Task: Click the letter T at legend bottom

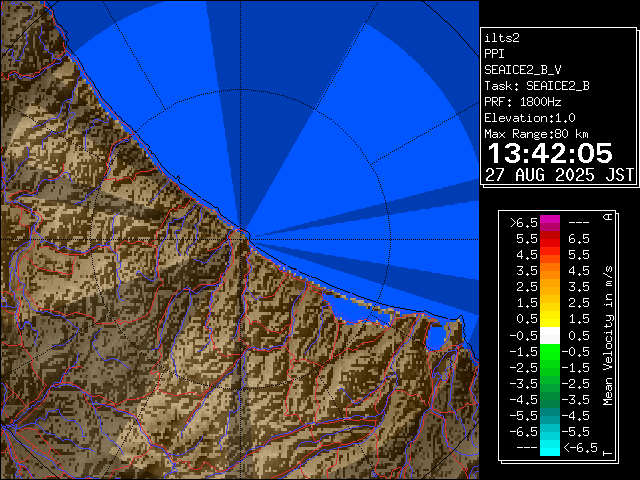Action: 608,453
